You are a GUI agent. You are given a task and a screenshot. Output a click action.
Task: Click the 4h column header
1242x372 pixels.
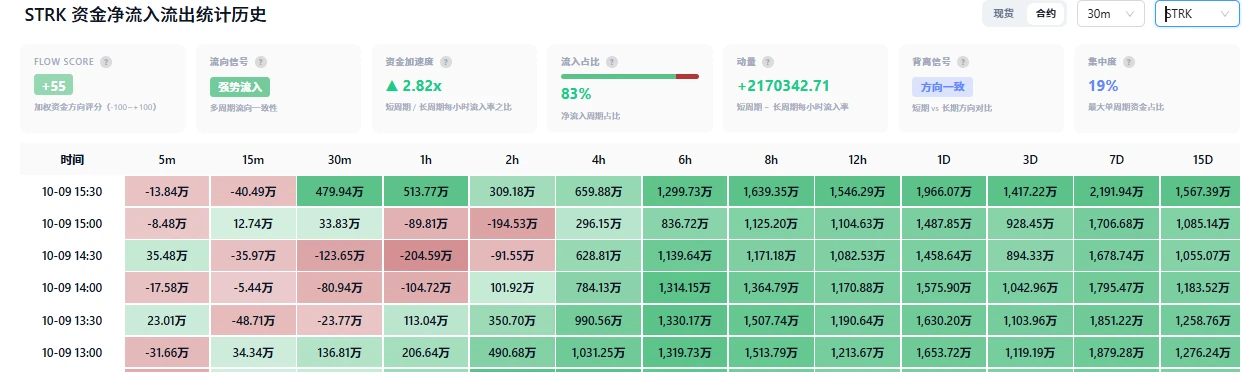[598, 160]
